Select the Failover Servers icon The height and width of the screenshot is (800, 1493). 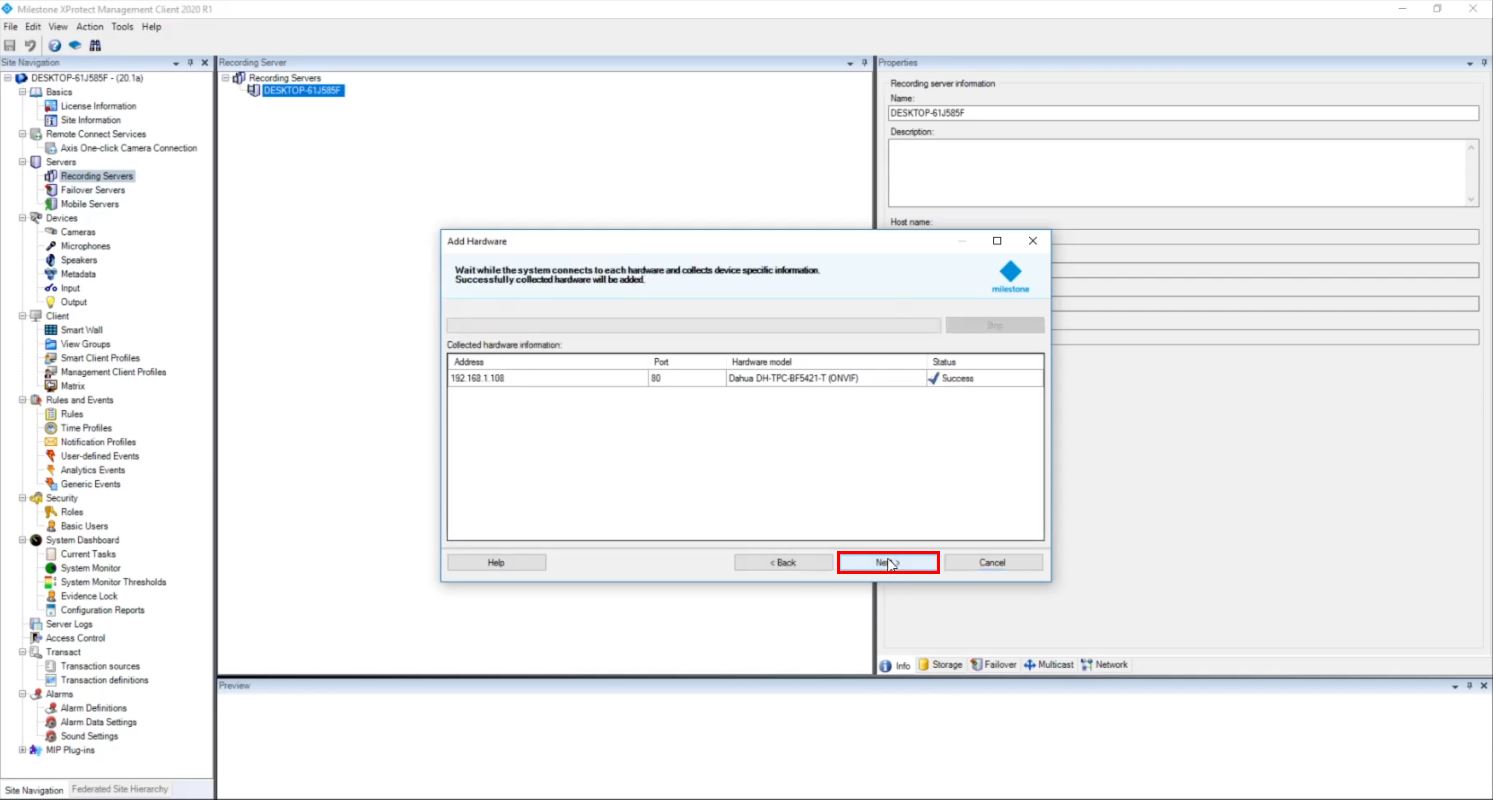pyautogui.click(x=51, y=190)
